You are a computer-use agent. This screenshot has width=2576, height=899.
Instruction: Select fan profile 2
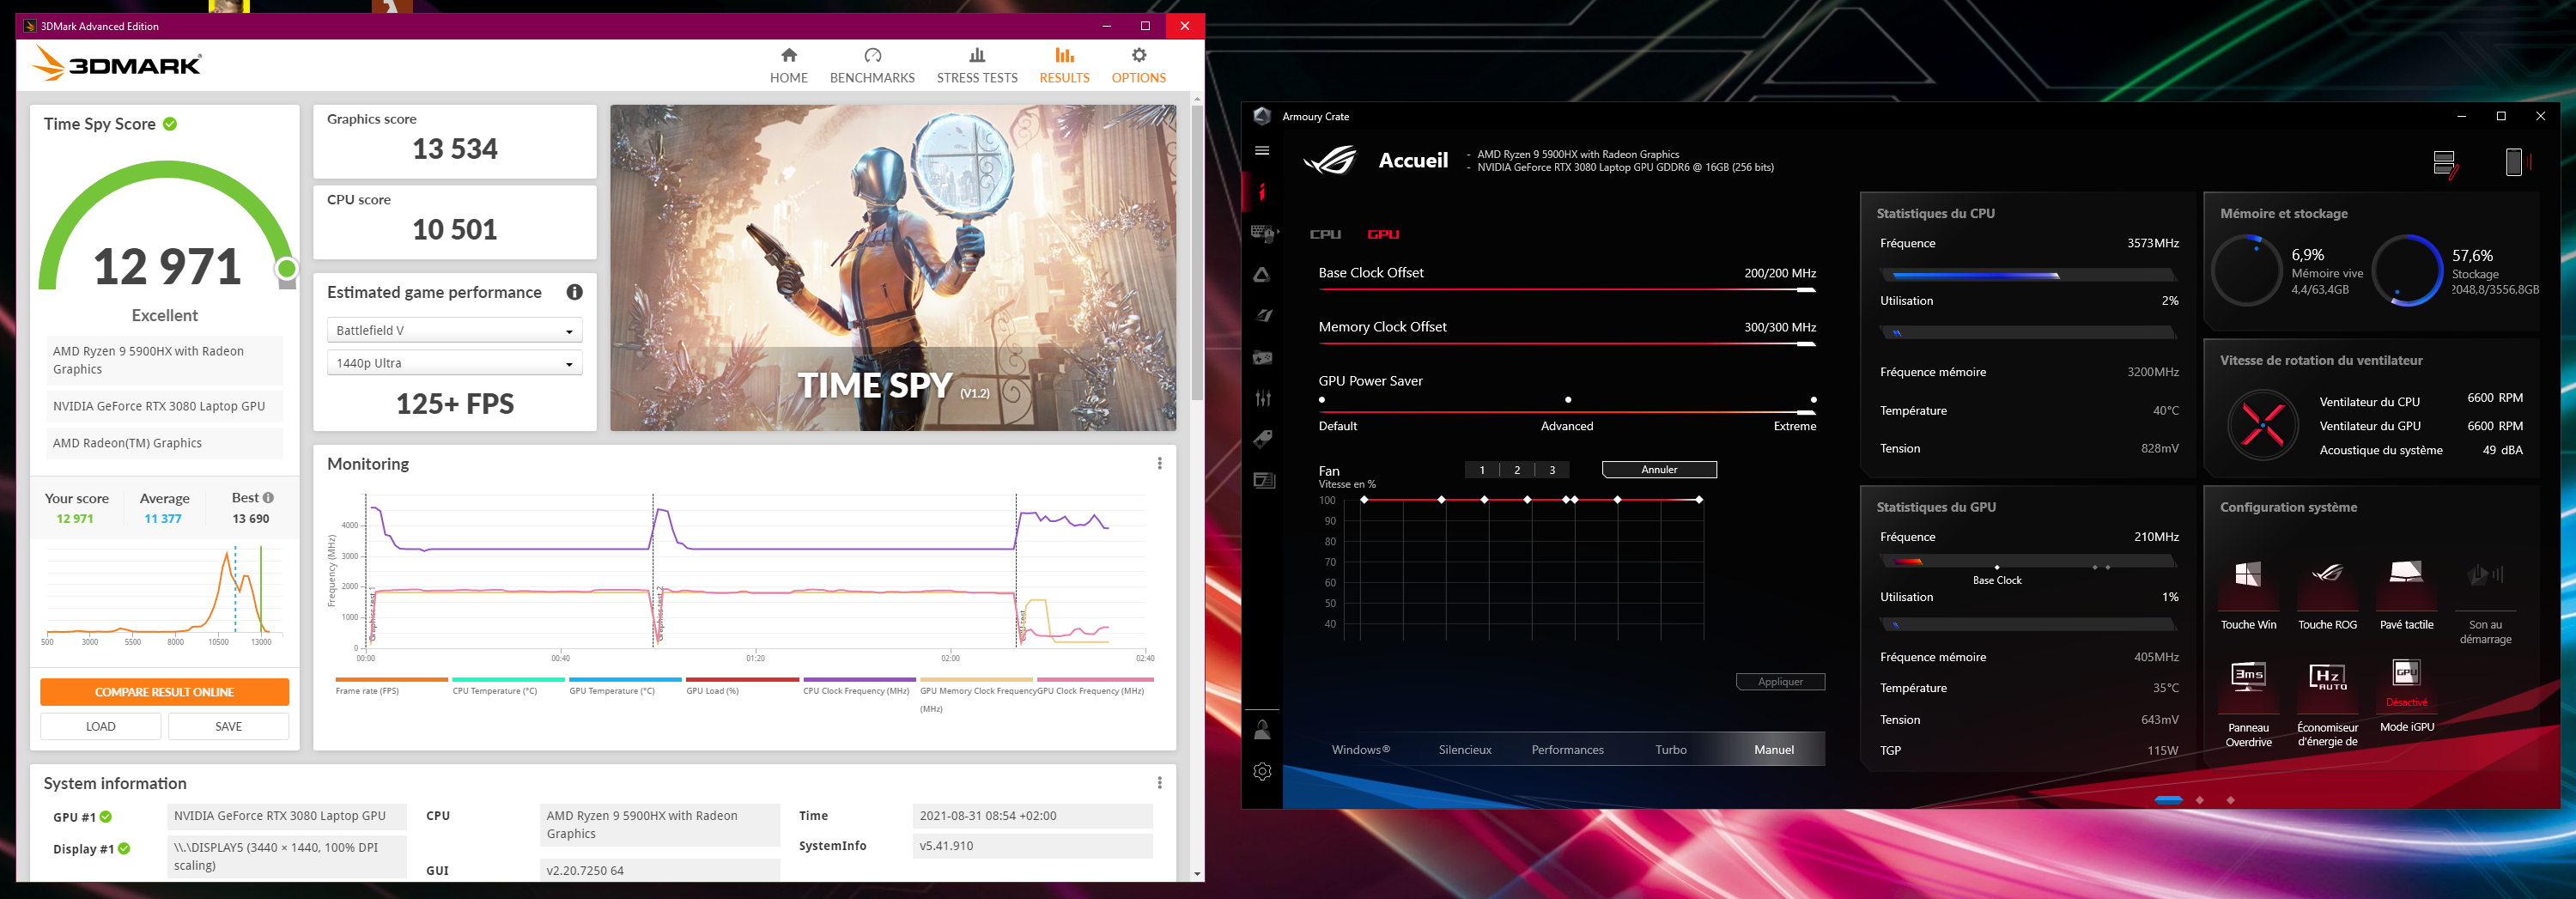[1517, 470]
